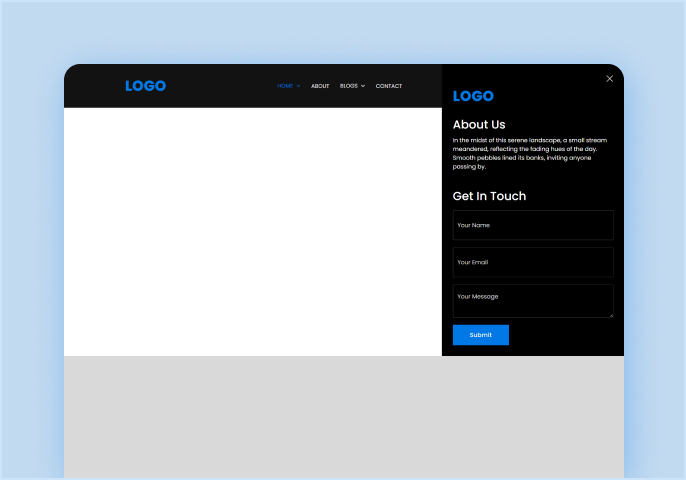Image resolution: width=686 pixels, height=480 pixels.
Task: Click the blue LOGO in the side panel
Action: (x=473, y=96)
